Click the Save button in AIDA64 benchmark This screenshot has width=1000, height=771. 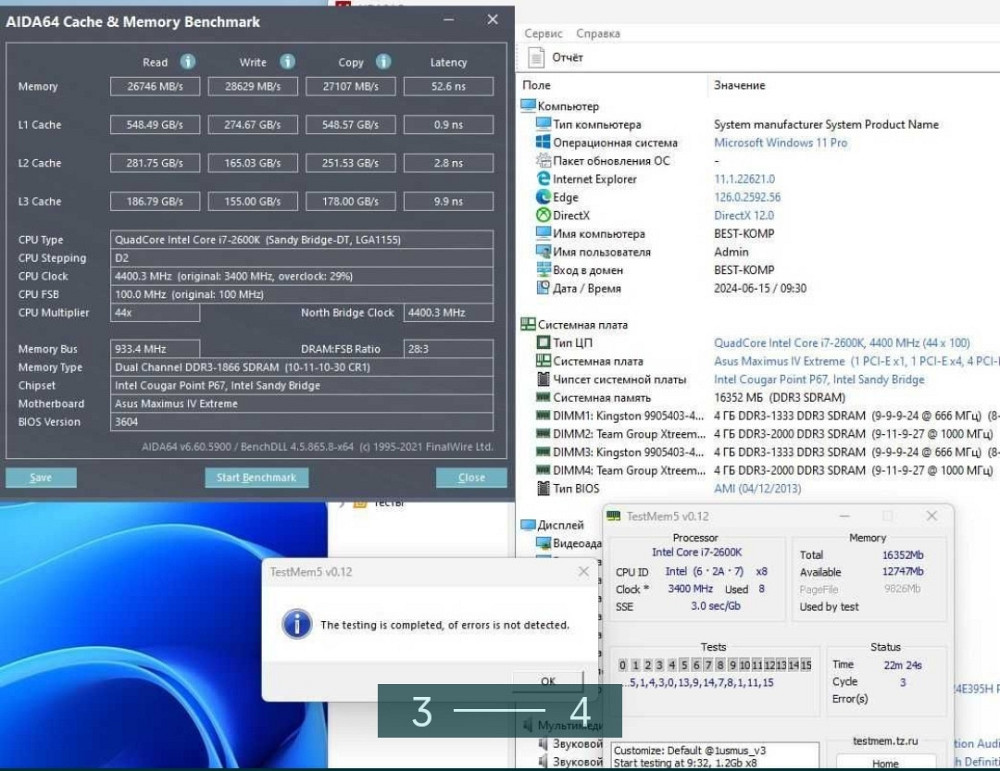point(41,477)
